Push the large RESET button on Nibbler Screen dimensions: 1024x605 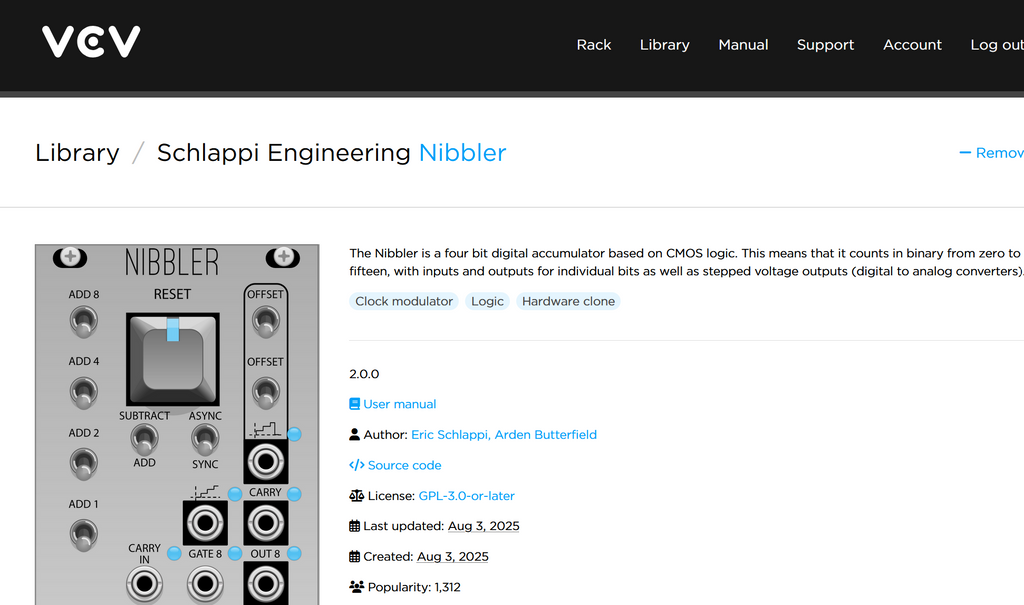point(172,359)
